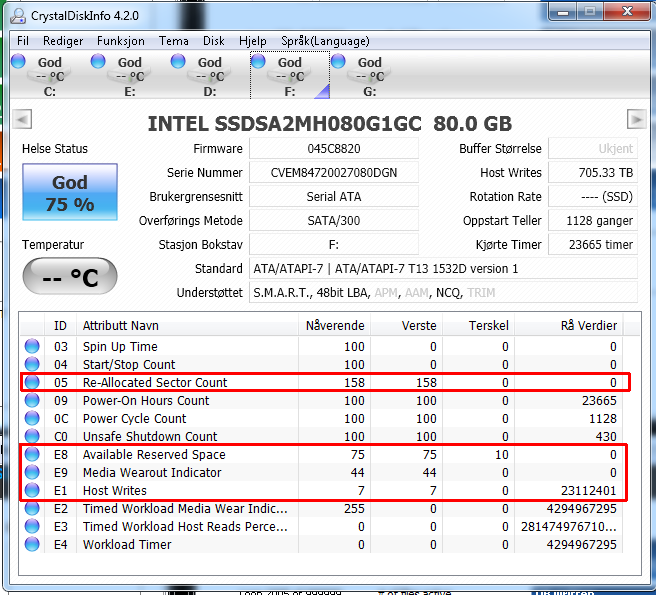This screenshot has width=656, height=595.
Task: Click status orb of Available Reserved Space row
Action: click(32, 454)
